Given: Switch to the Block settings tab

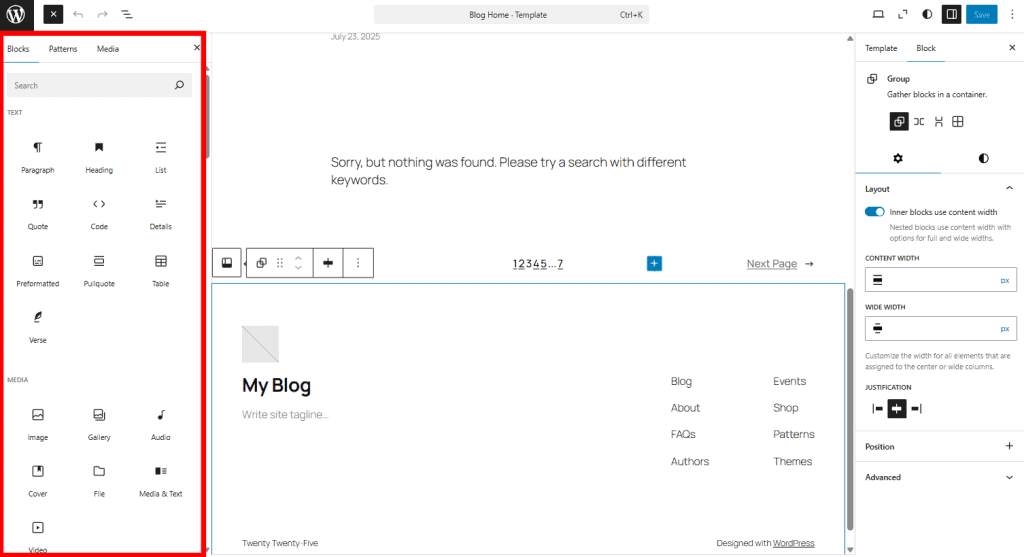Looking at the screenshot, I should (x=926, y=48).
